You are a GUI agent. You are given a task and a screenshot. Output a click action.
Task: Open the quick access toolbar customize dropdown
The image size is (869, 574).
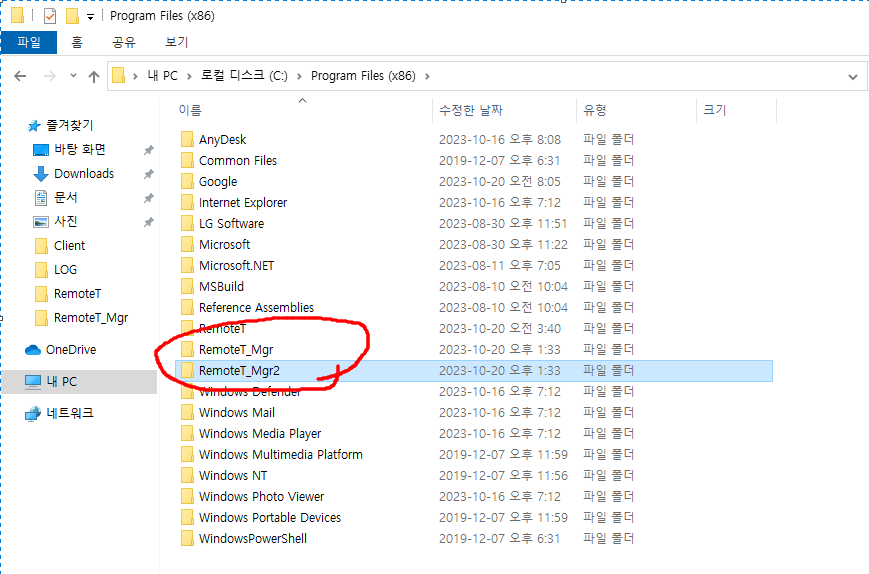point(90,17)
